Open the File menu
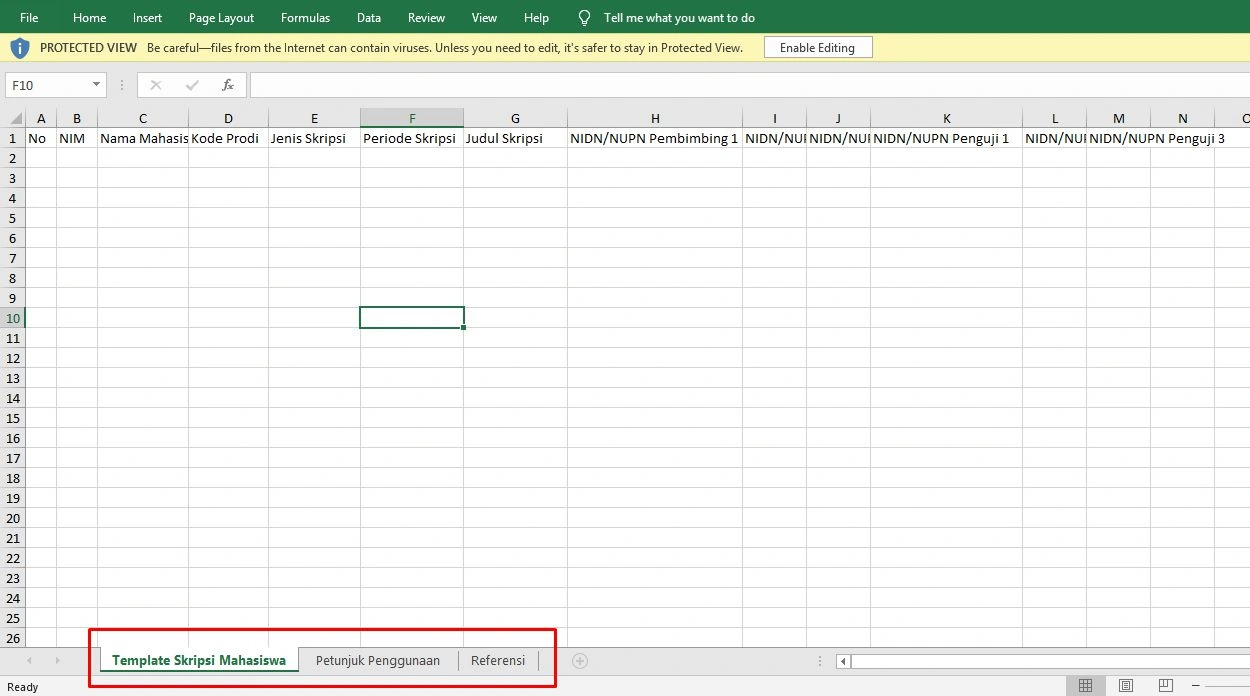Screen dimensions: 1250x696 [29, 18]
